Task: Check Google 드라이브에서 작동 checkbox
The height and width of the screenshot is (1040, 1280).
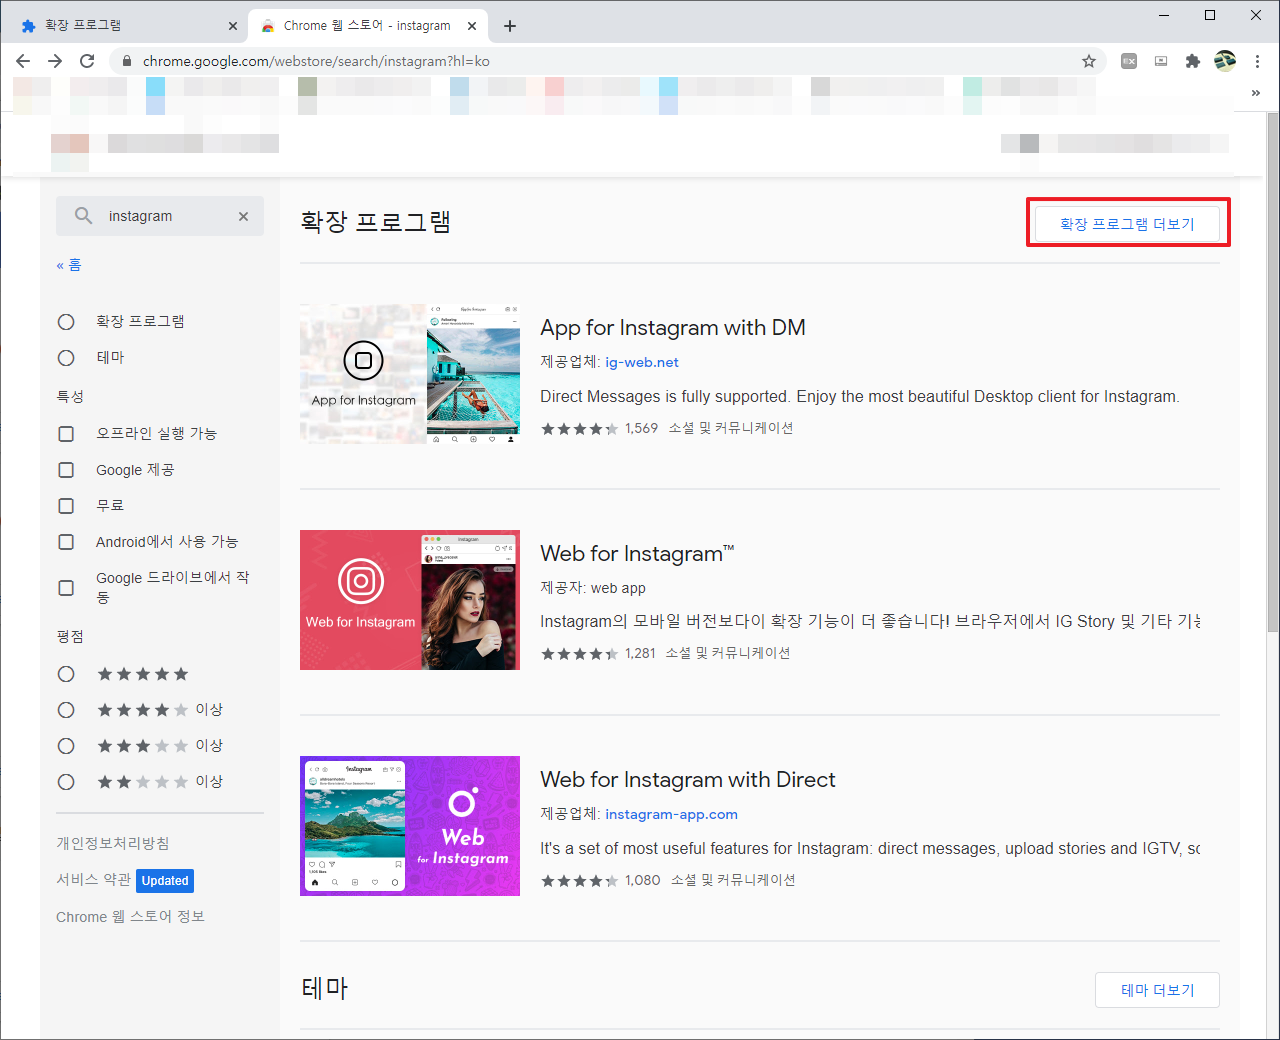Action: tap(66, 588)
